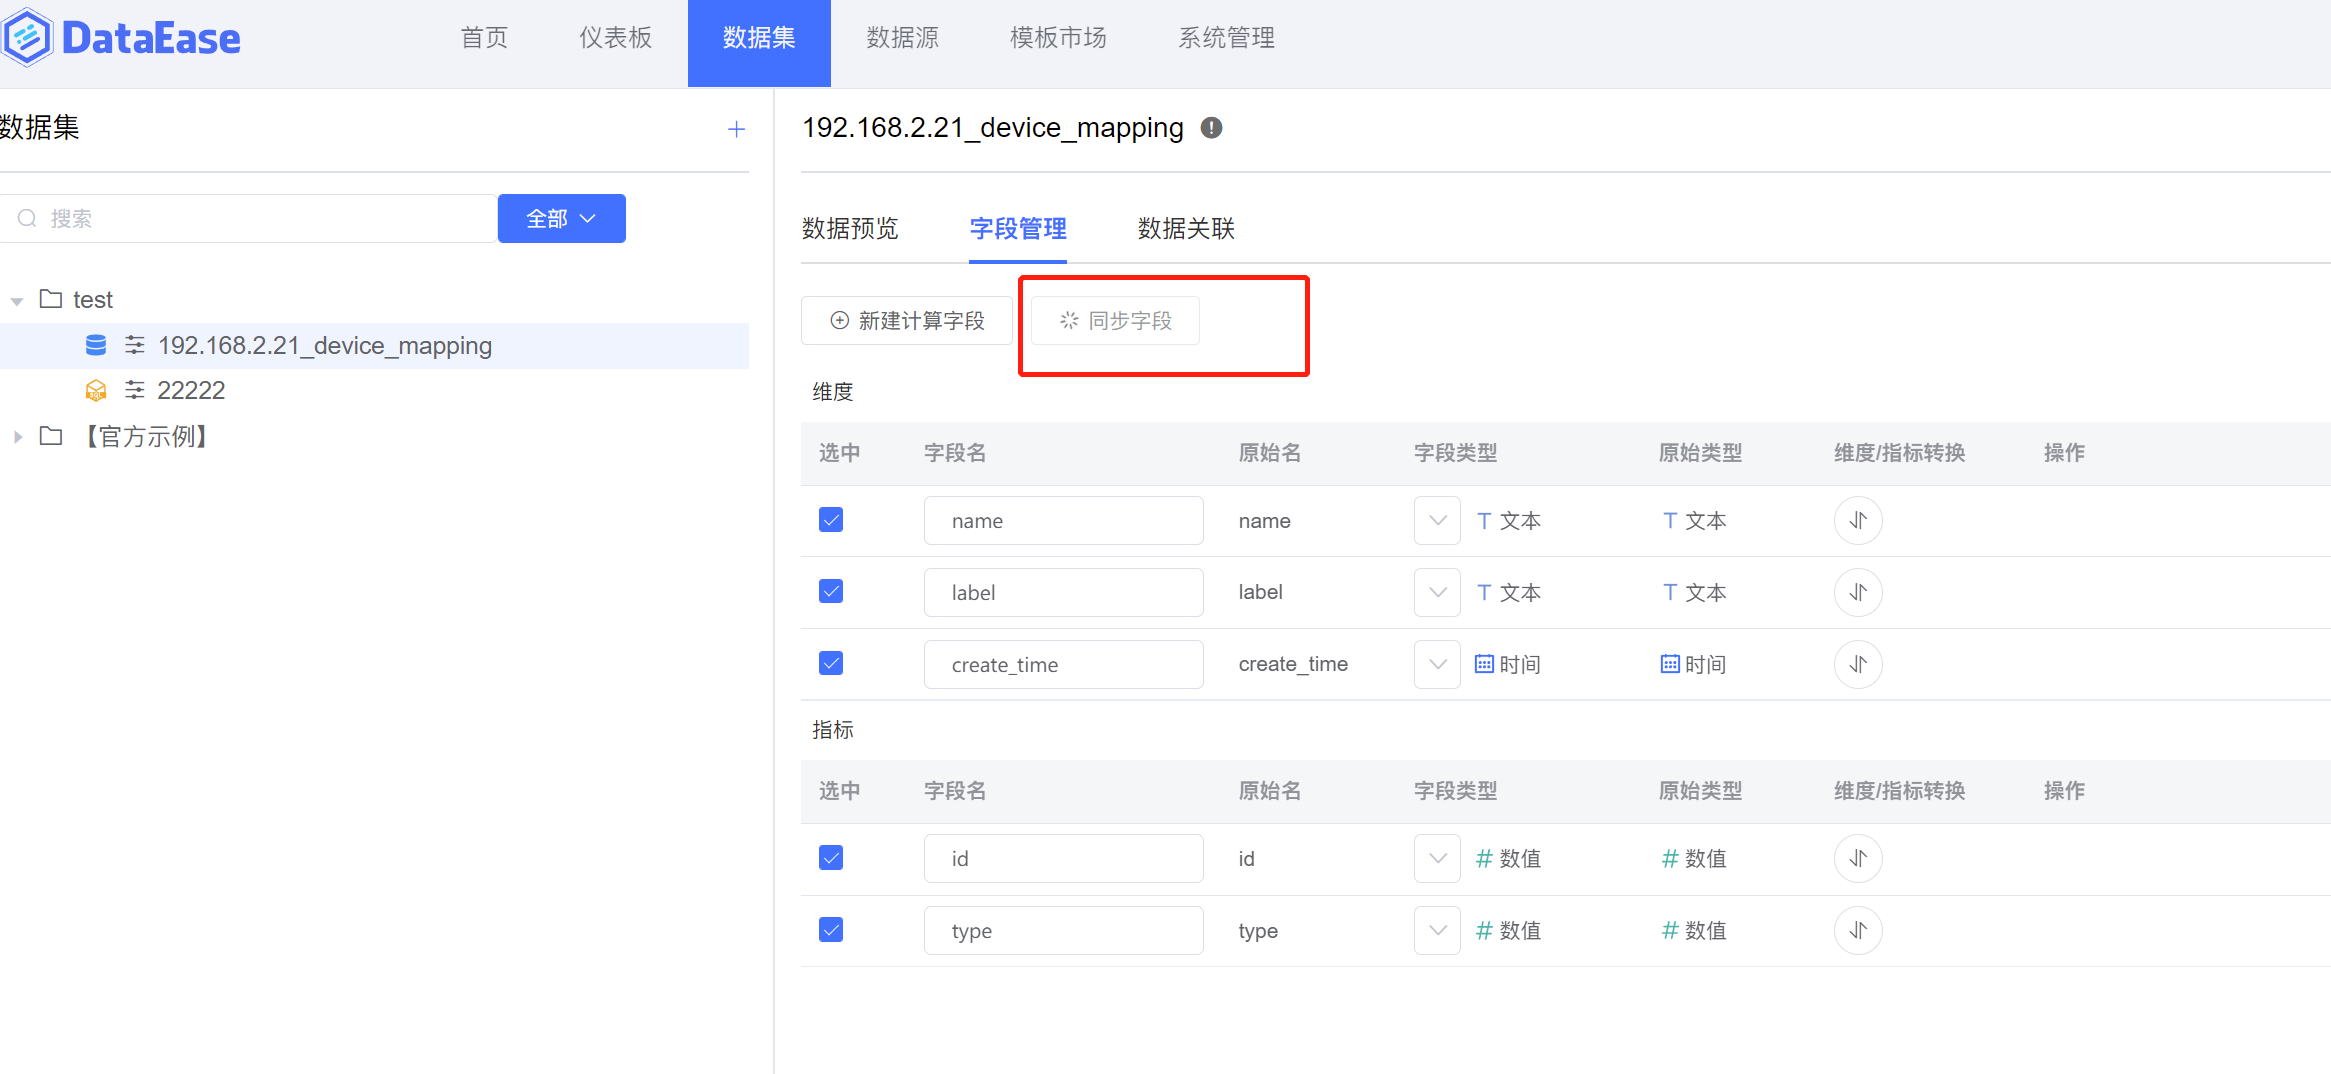Image resolution: width=2331 pixels, height=1074 pixels.
Task: Open field type dropdown for name
Action: tap(1437, 520)
